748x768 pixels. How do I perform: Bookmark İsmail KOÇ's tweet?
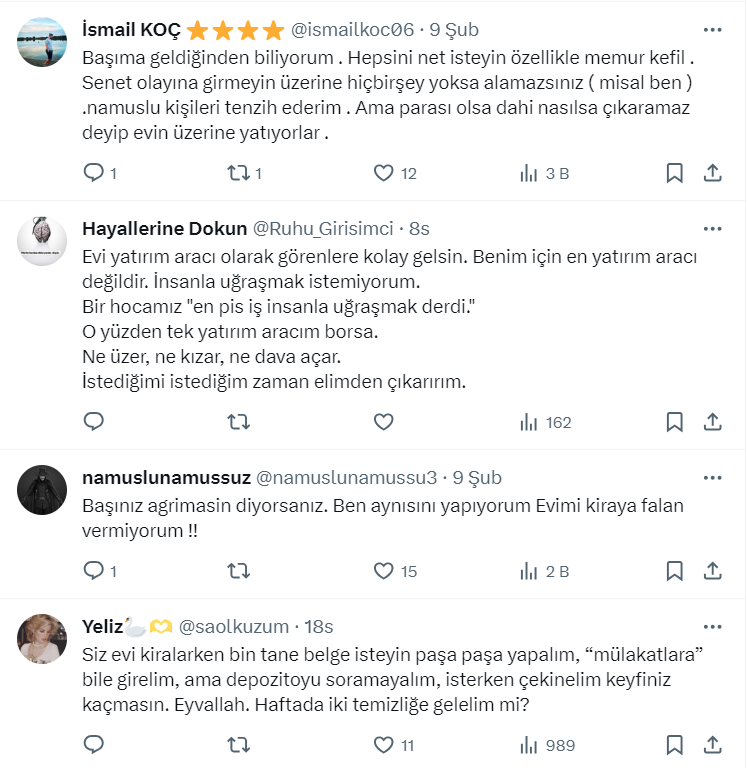tap(675, 173)
